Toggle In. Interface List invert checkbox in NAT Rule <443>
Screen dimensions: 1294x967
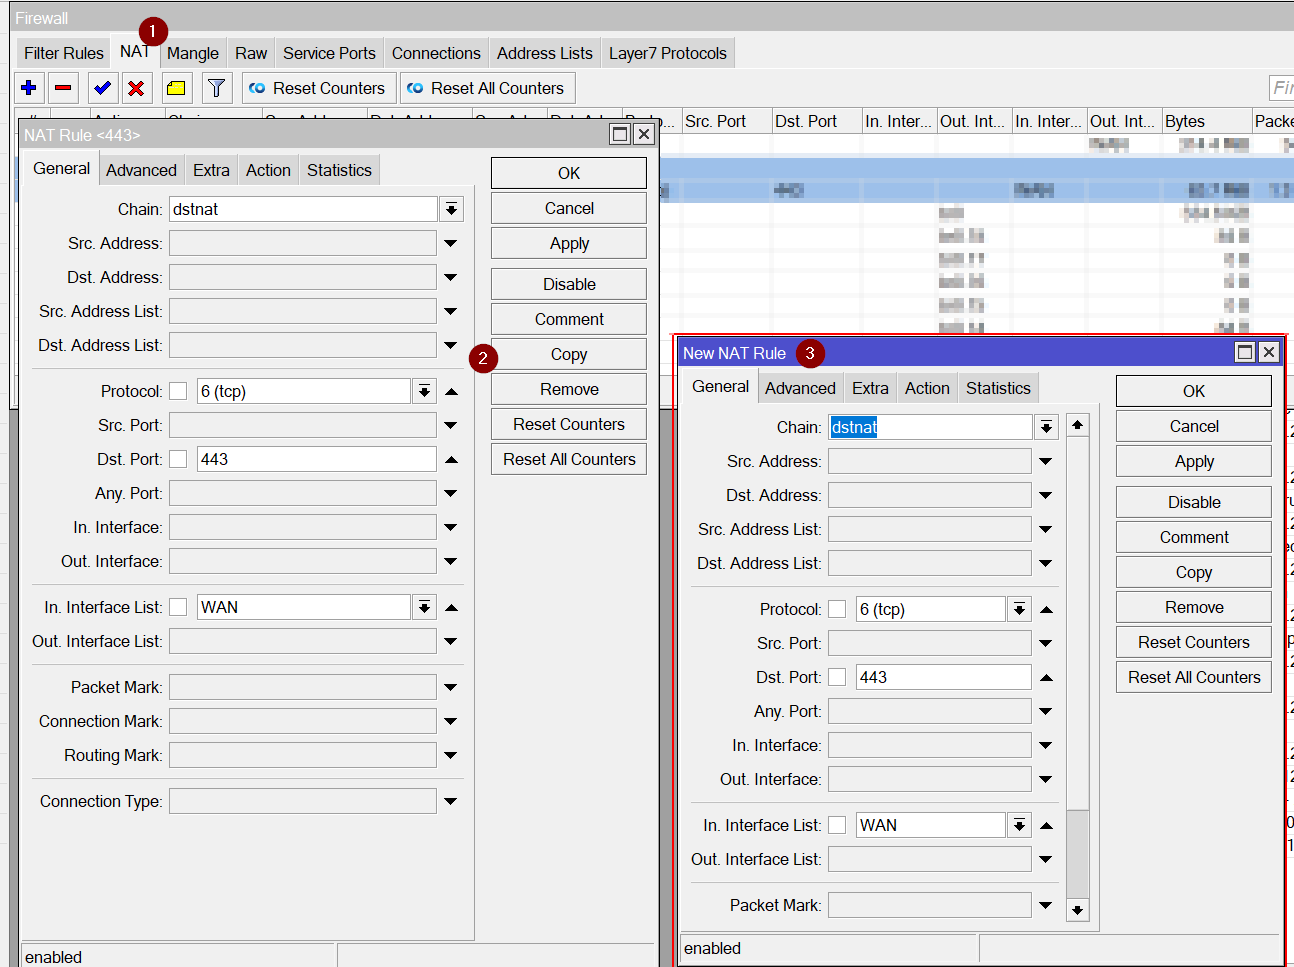point(178,607)
